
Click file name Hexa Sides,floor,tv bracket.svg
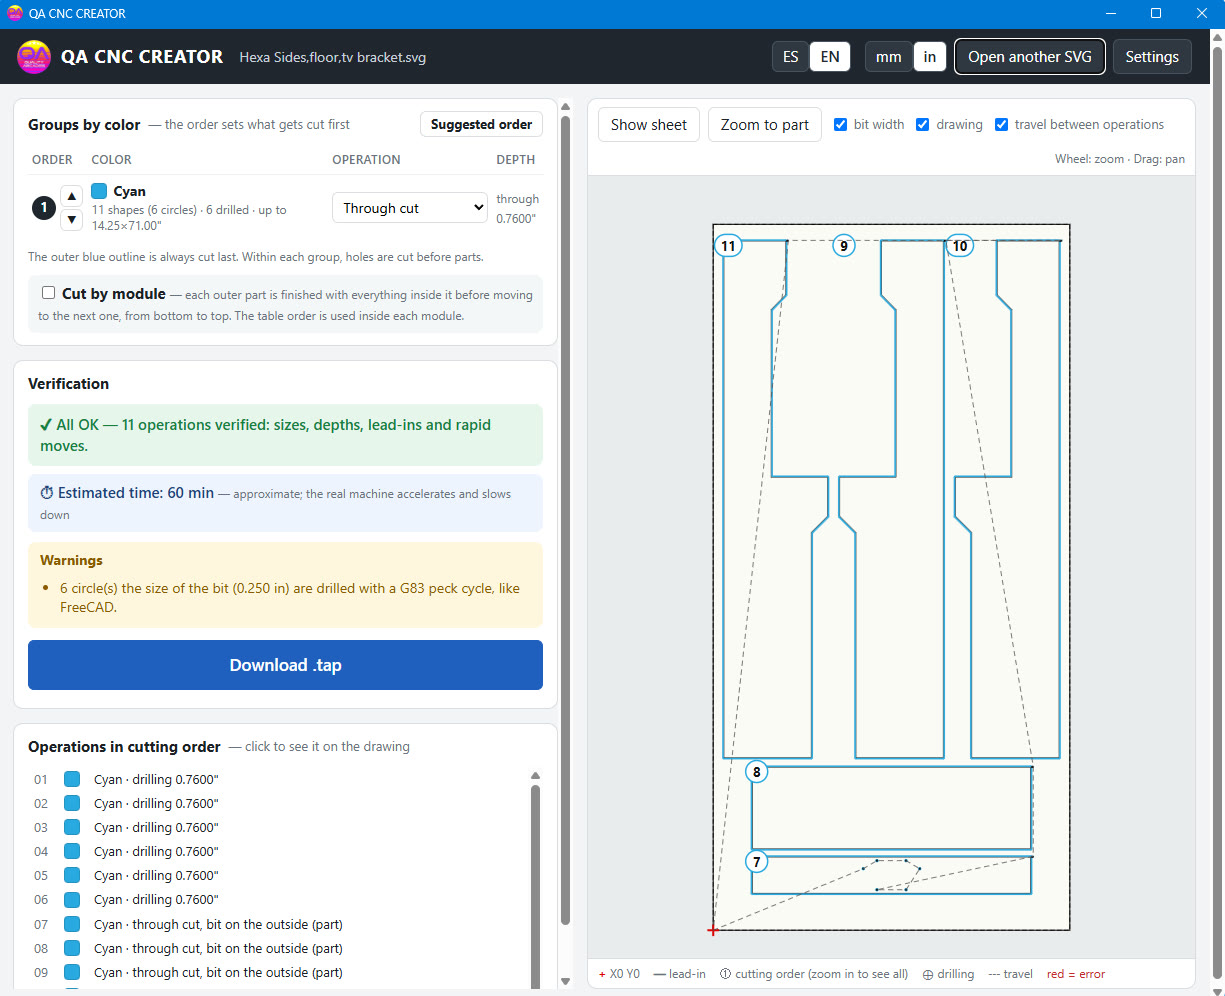(x=333, y=58)
